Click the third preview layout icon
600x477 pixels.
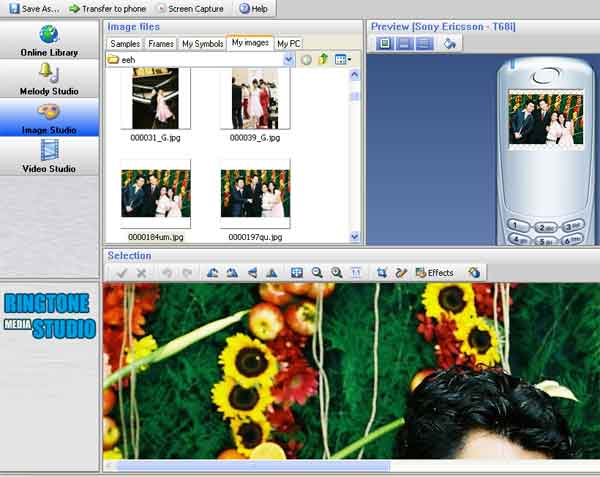click(424, 43)
